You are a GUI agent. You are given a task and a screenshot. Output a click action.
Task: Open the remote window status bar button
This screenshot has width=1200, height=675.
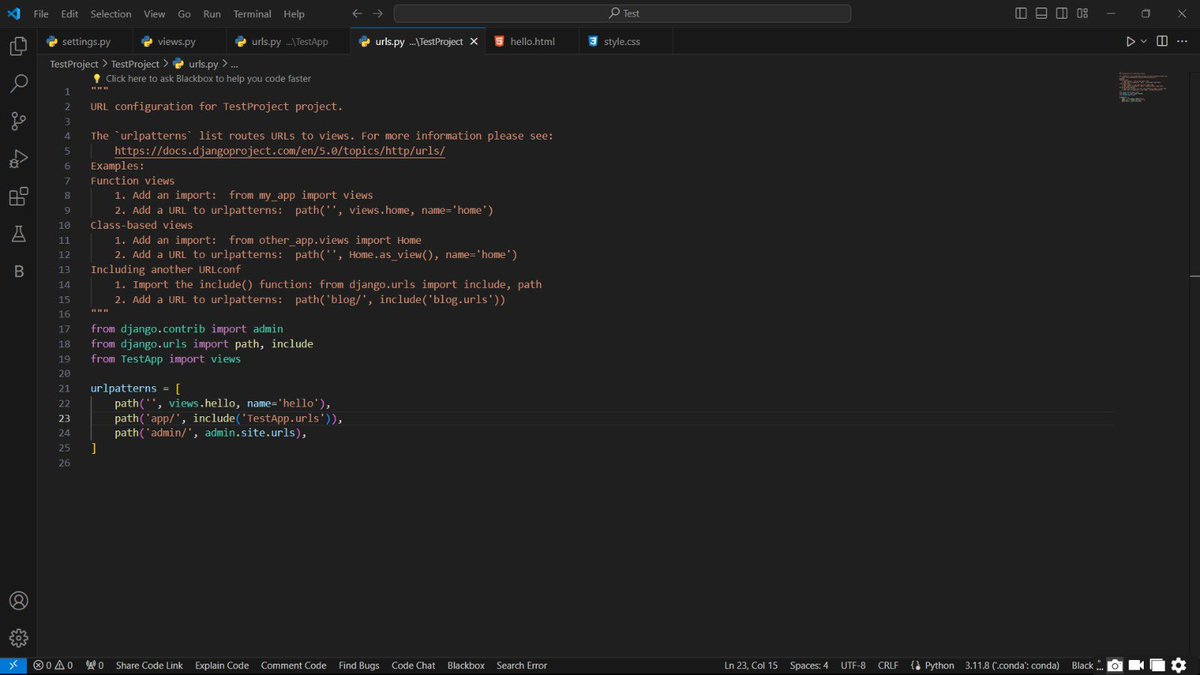point(13,665)
